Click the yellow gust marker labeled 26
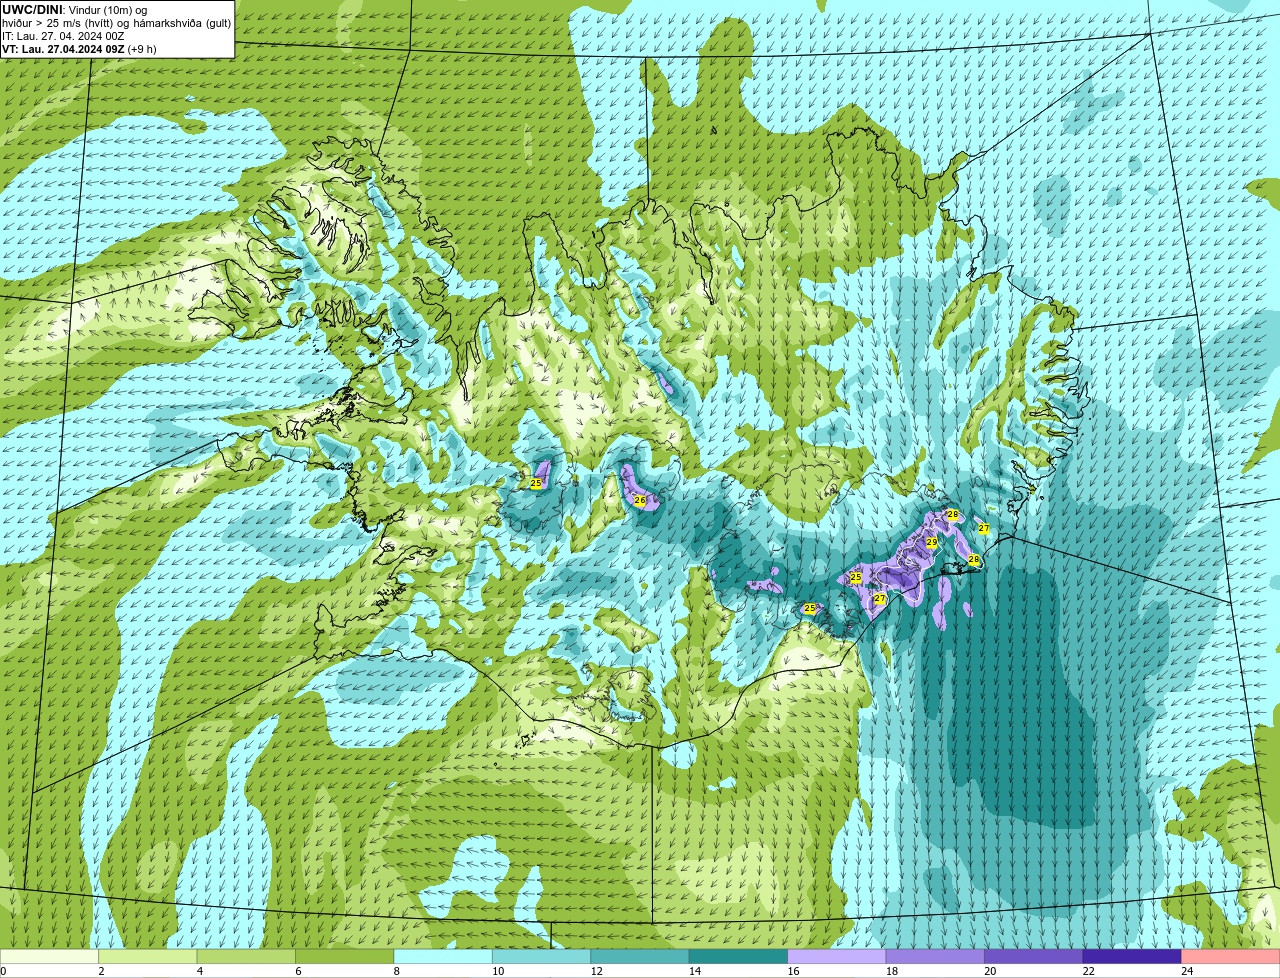 [640, 500]
